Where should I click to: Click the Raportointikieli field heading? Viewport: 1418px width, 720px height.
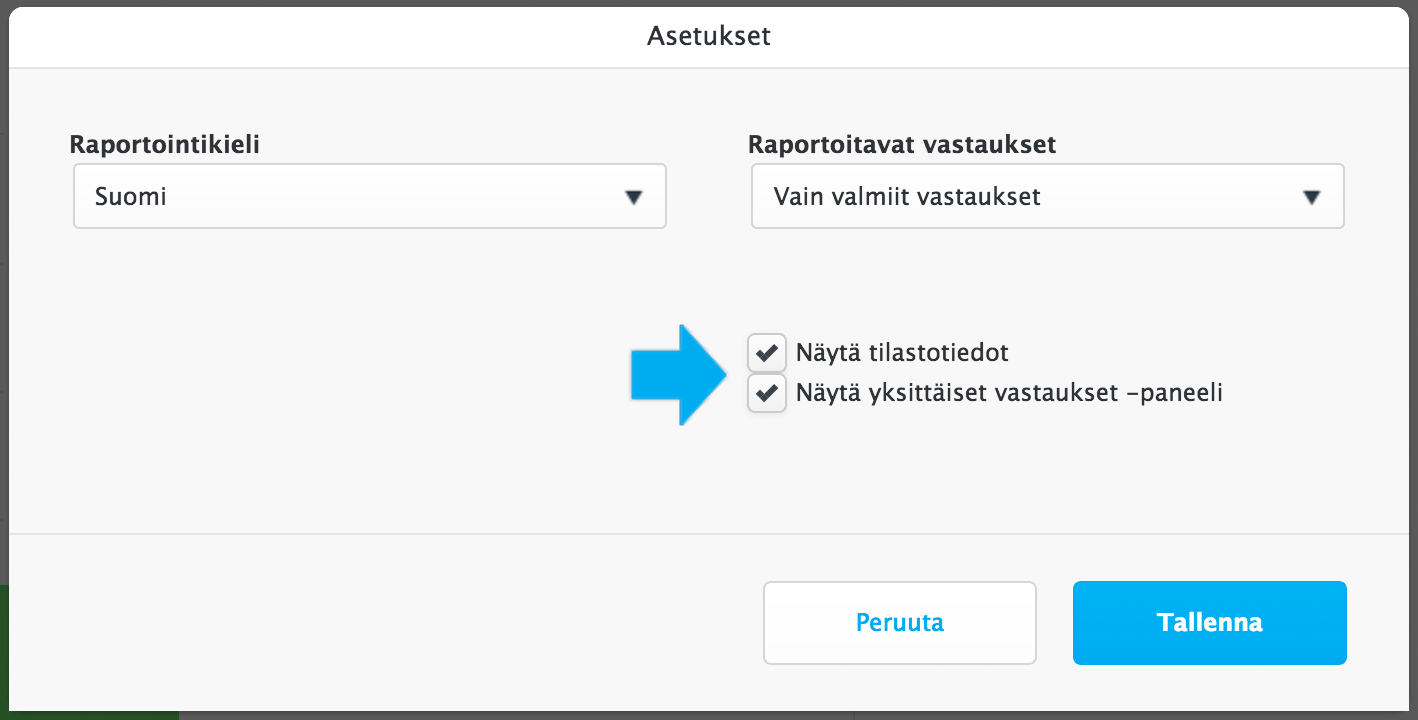pos(162,144)
